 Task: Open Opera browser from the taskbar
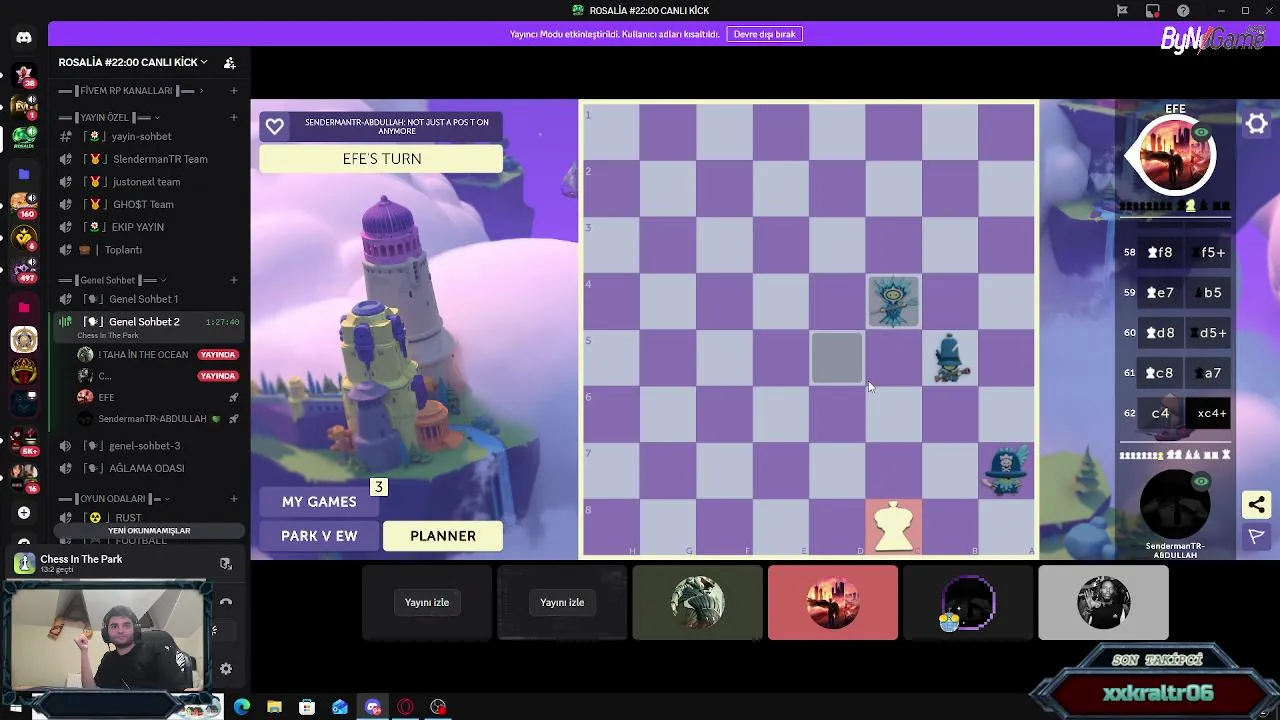(x=405, y=707)
